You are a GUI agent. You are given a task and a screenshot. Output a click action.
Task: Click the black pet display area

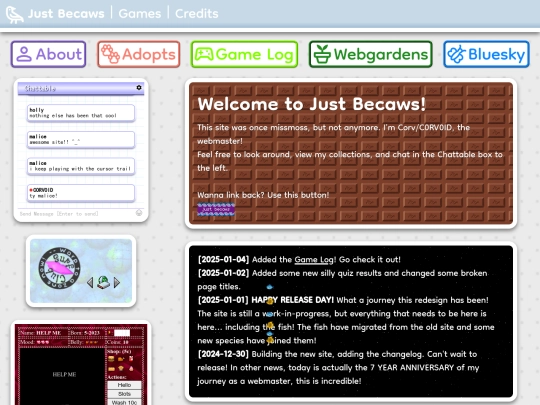pyautogui.click(x=62, y=377)
